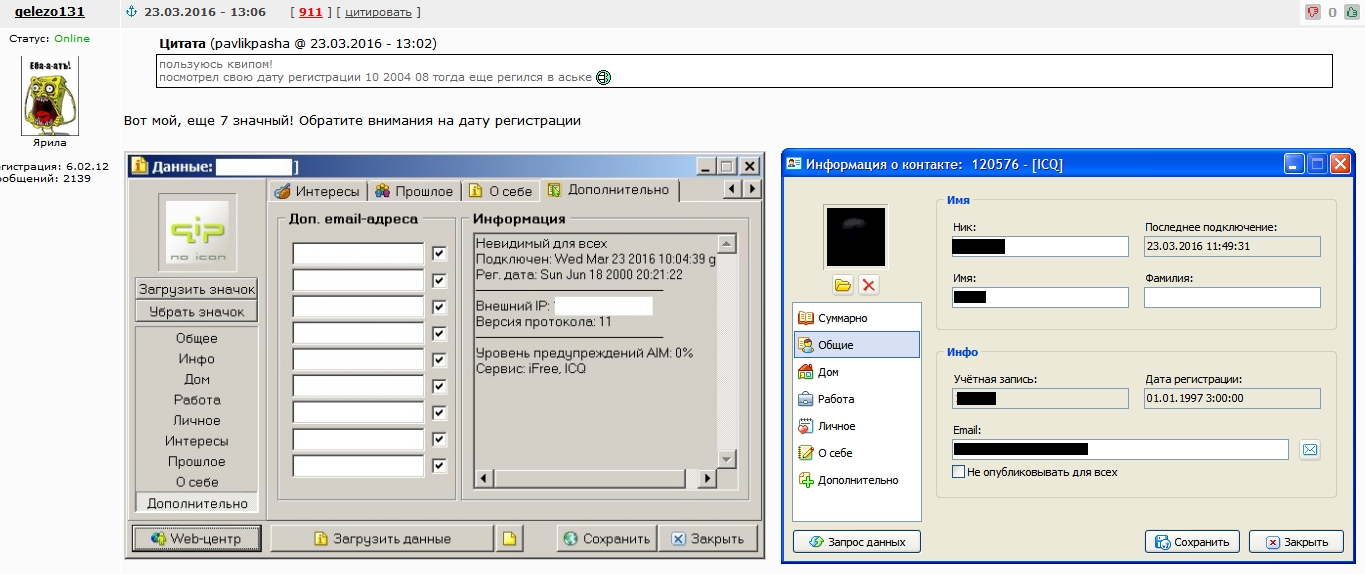Open the Web-центр button
The height and width of the screenshot is (574, 1365).
click(196, 538)
